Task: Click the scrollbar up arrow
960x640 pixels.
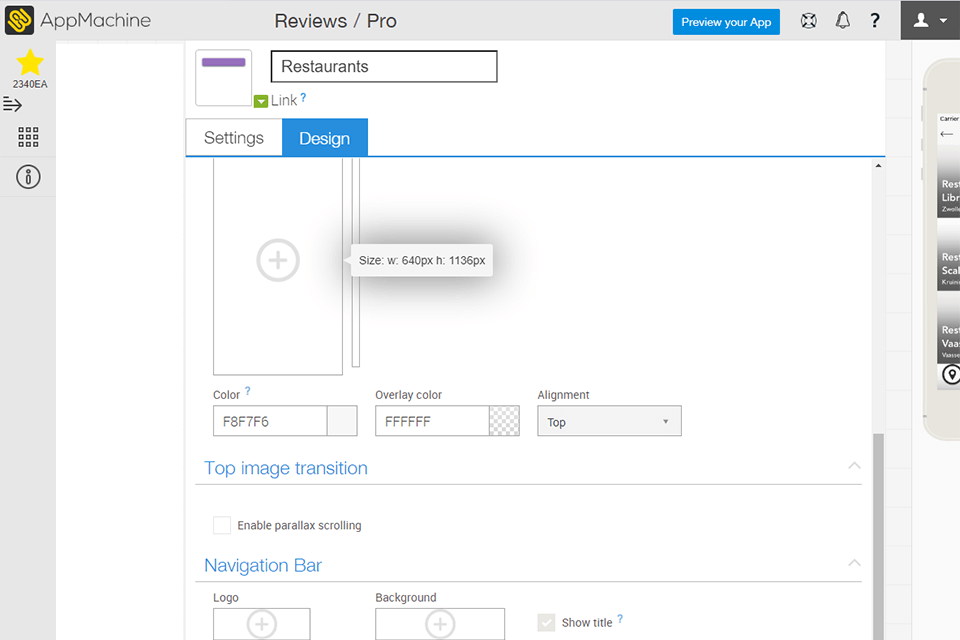Action: 878,166
